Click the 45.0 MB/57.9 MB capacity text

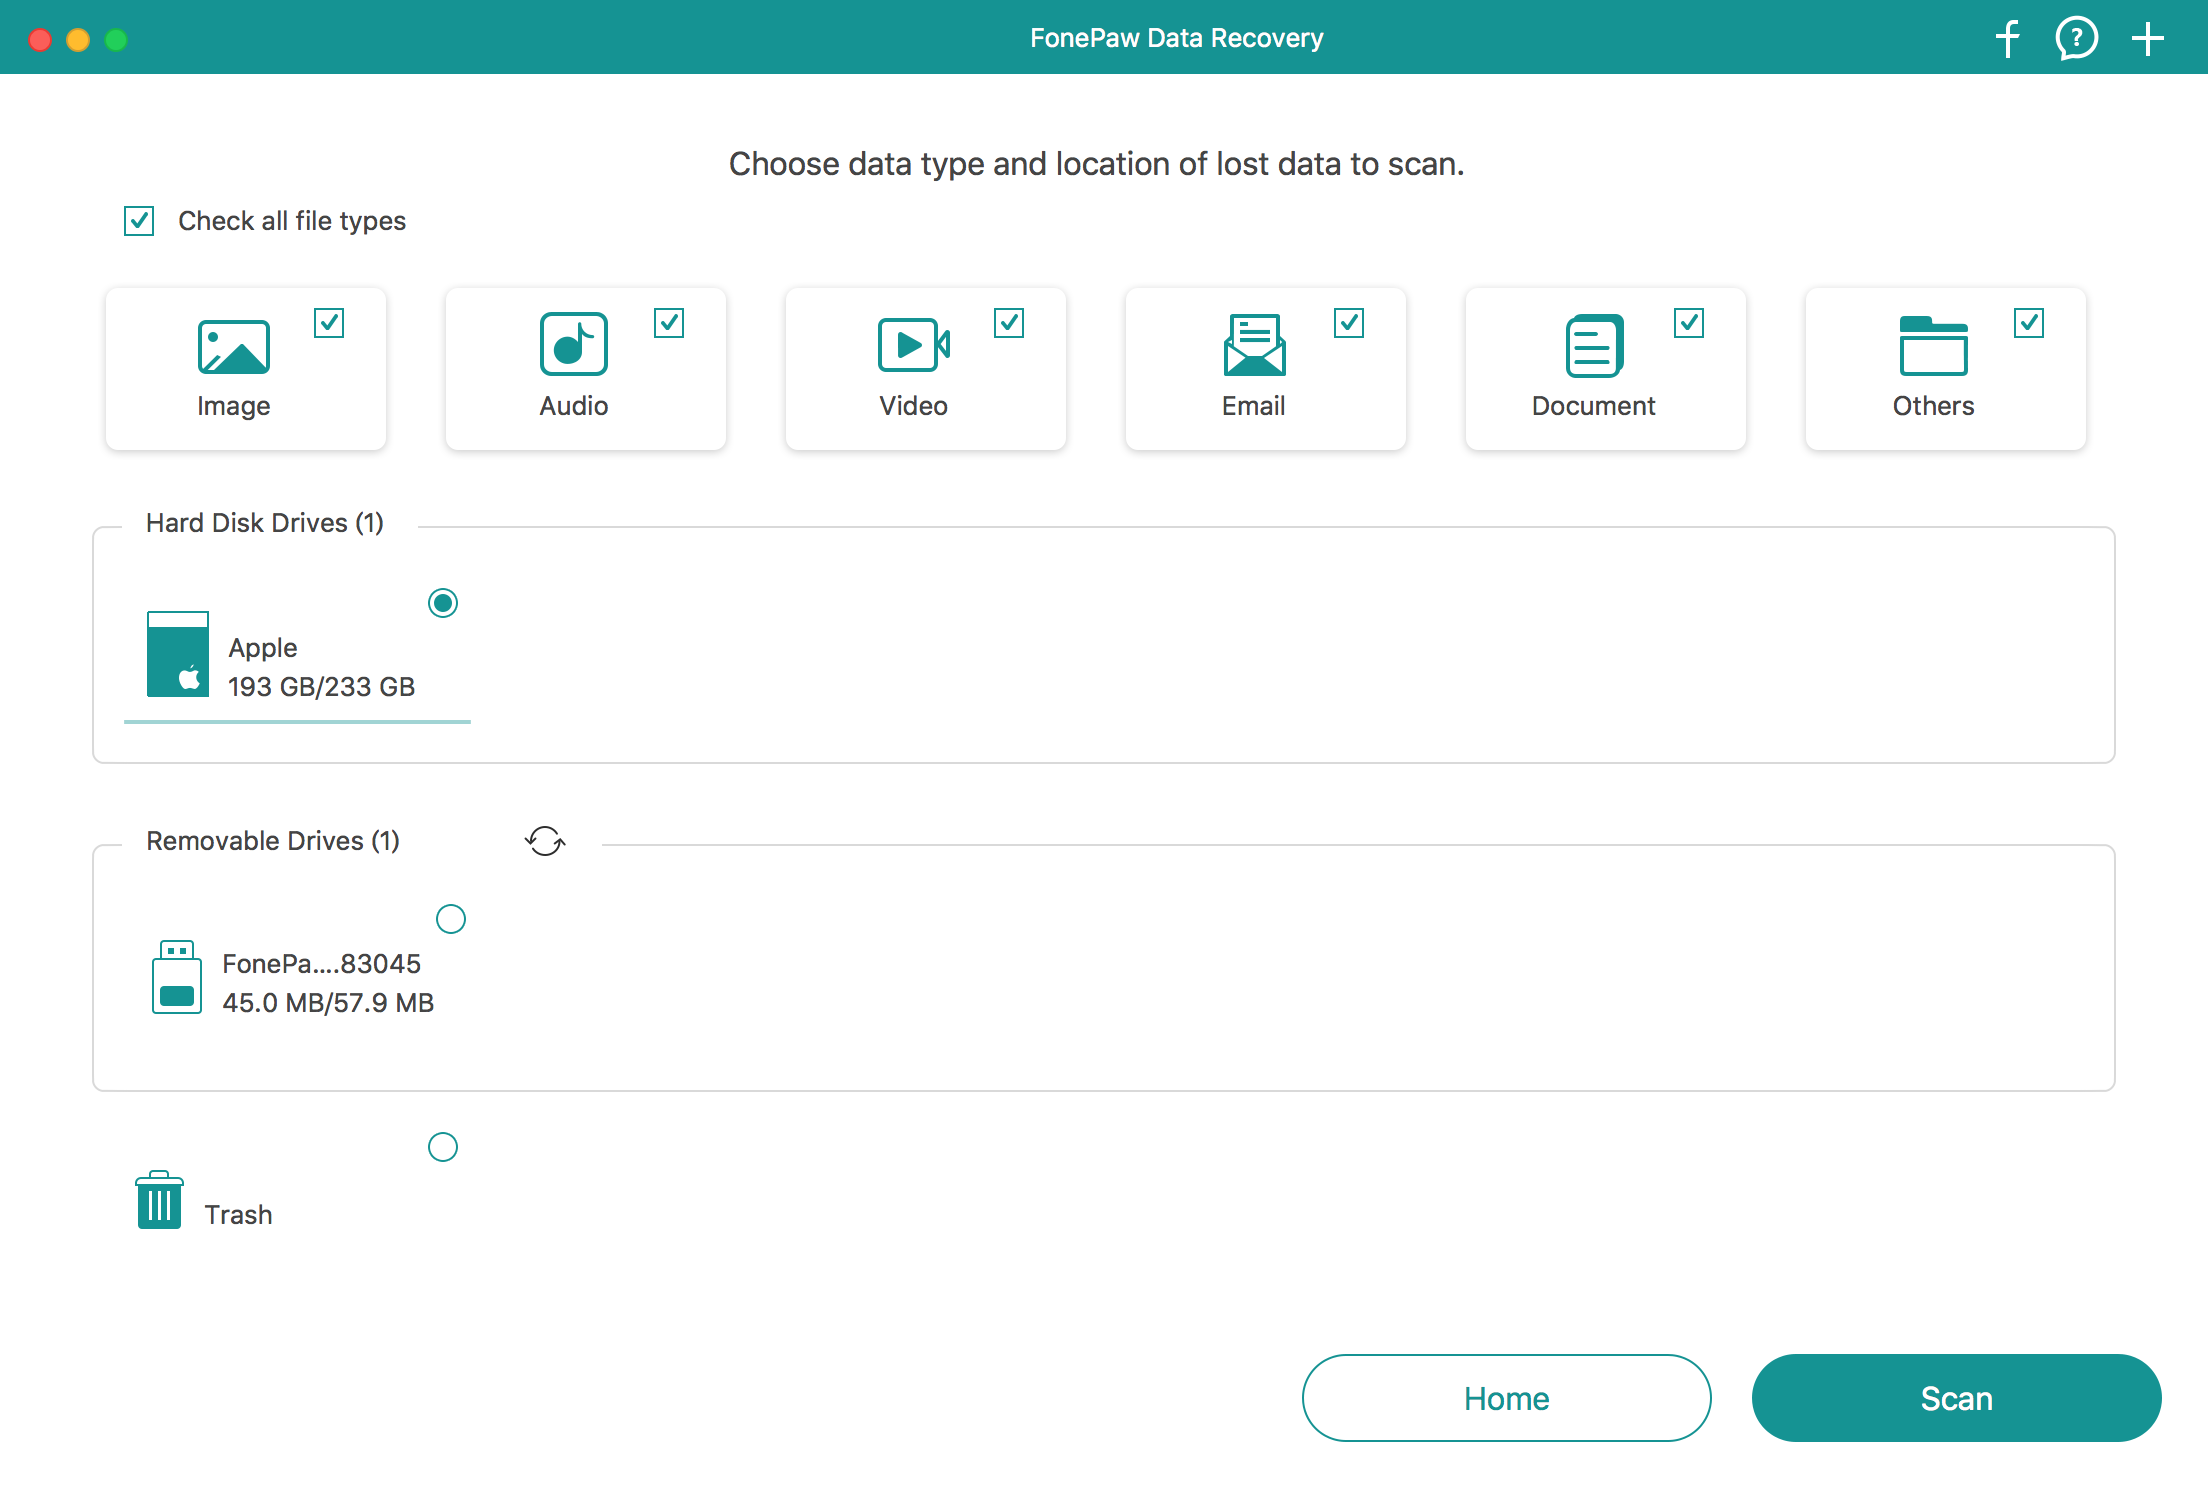pos(328,1003)
